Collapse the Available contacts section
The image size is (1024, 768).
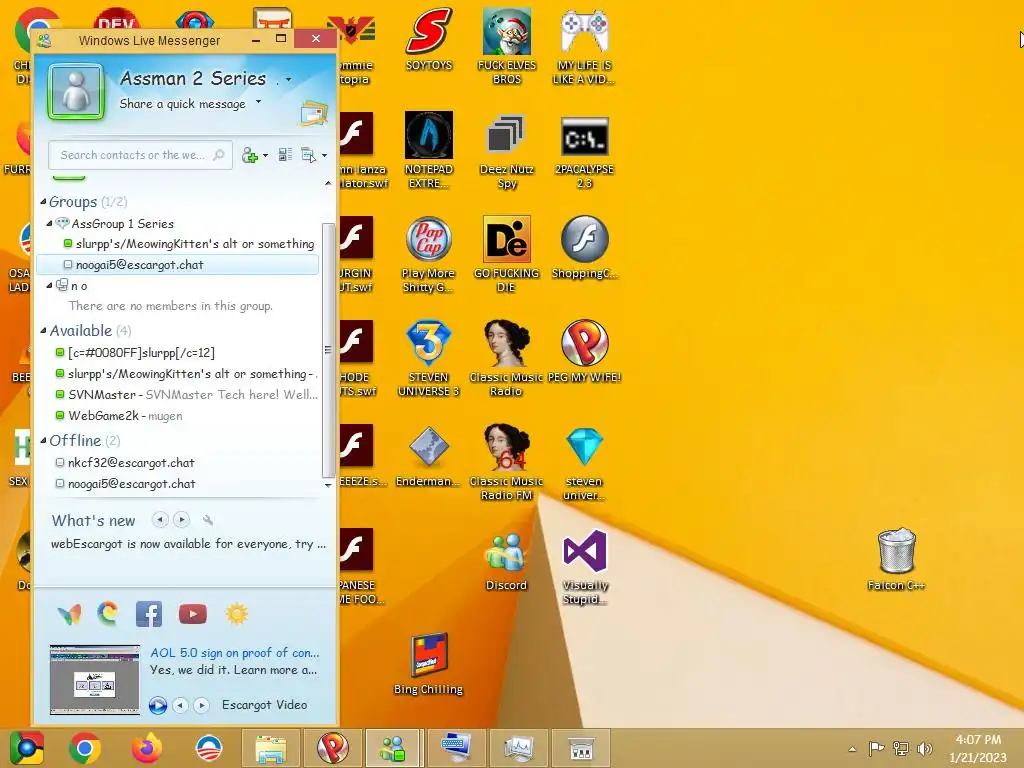[x=43, y=330]
